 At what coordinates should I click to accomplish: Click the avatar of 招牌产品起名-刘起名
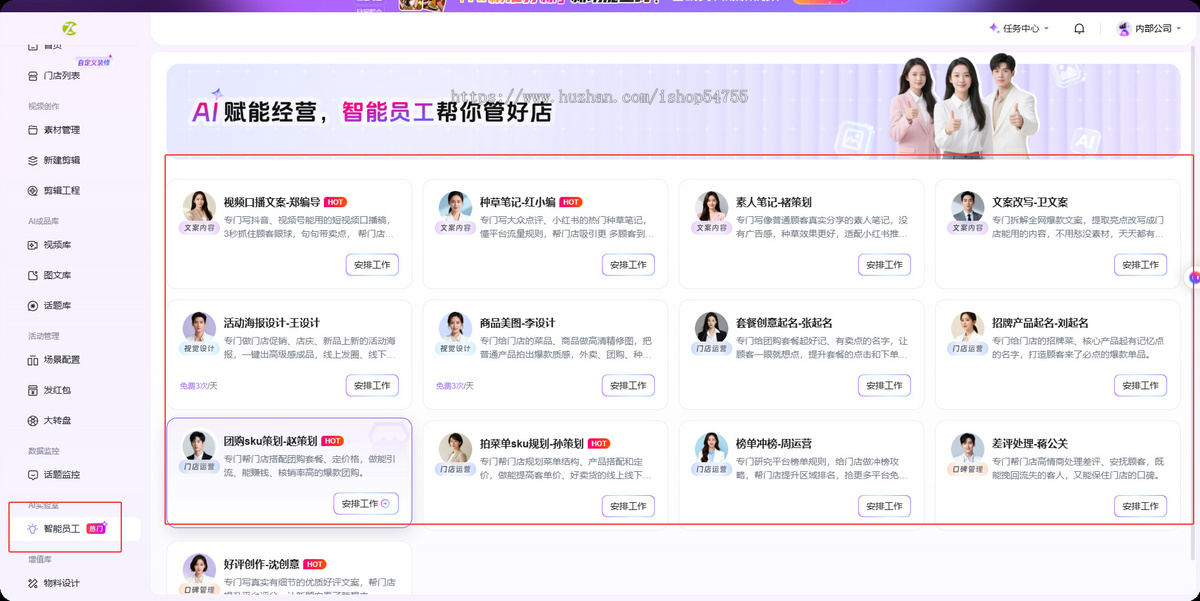pos(967,327)
